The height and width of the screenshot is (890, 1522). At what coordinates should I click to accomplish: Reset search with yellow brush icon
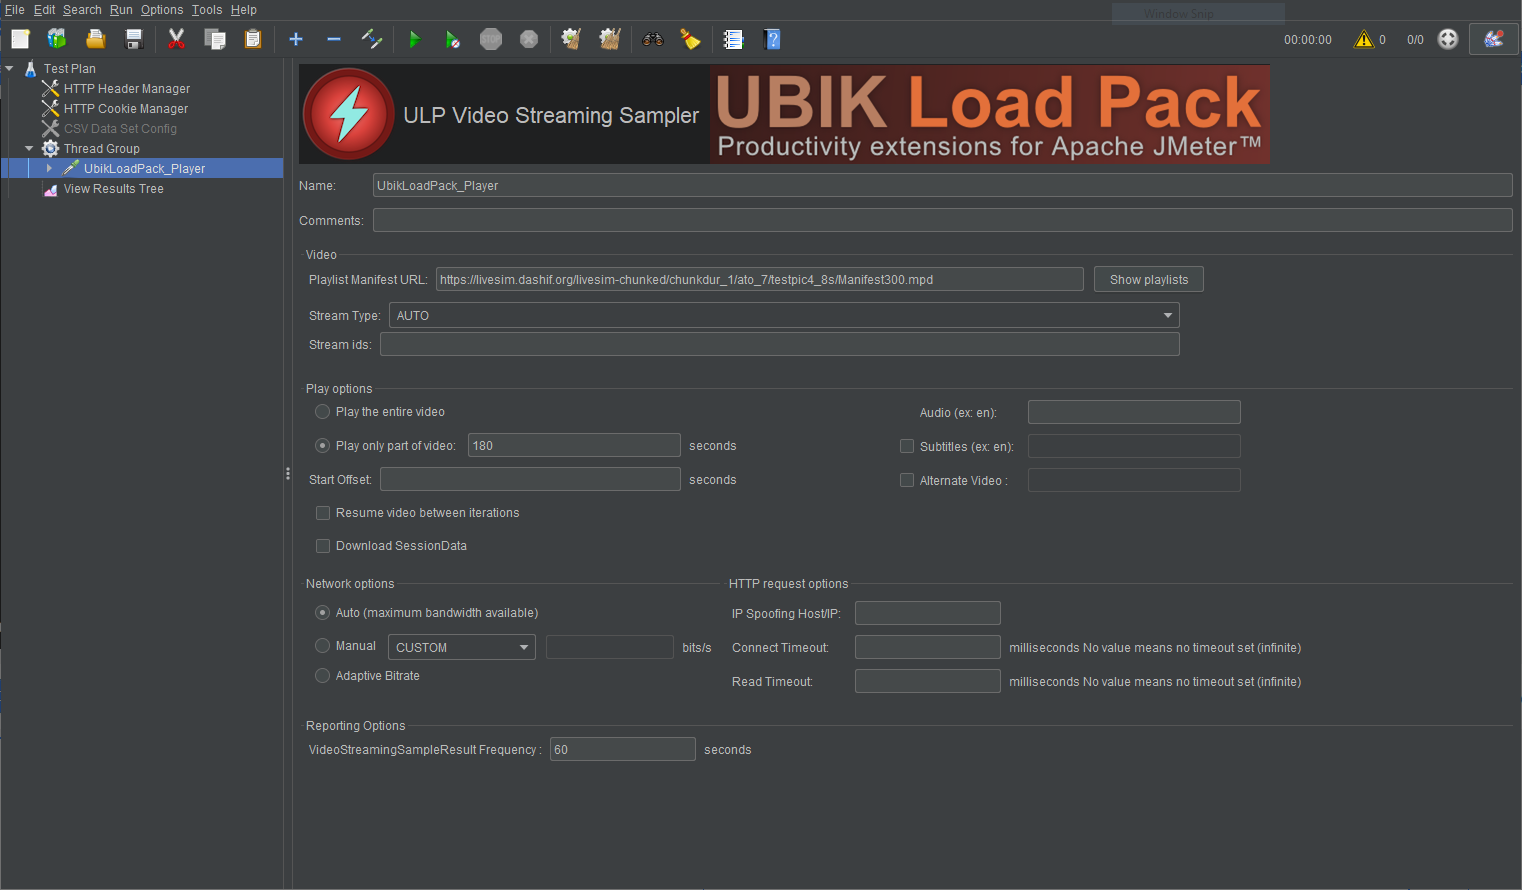pos(690,39)
